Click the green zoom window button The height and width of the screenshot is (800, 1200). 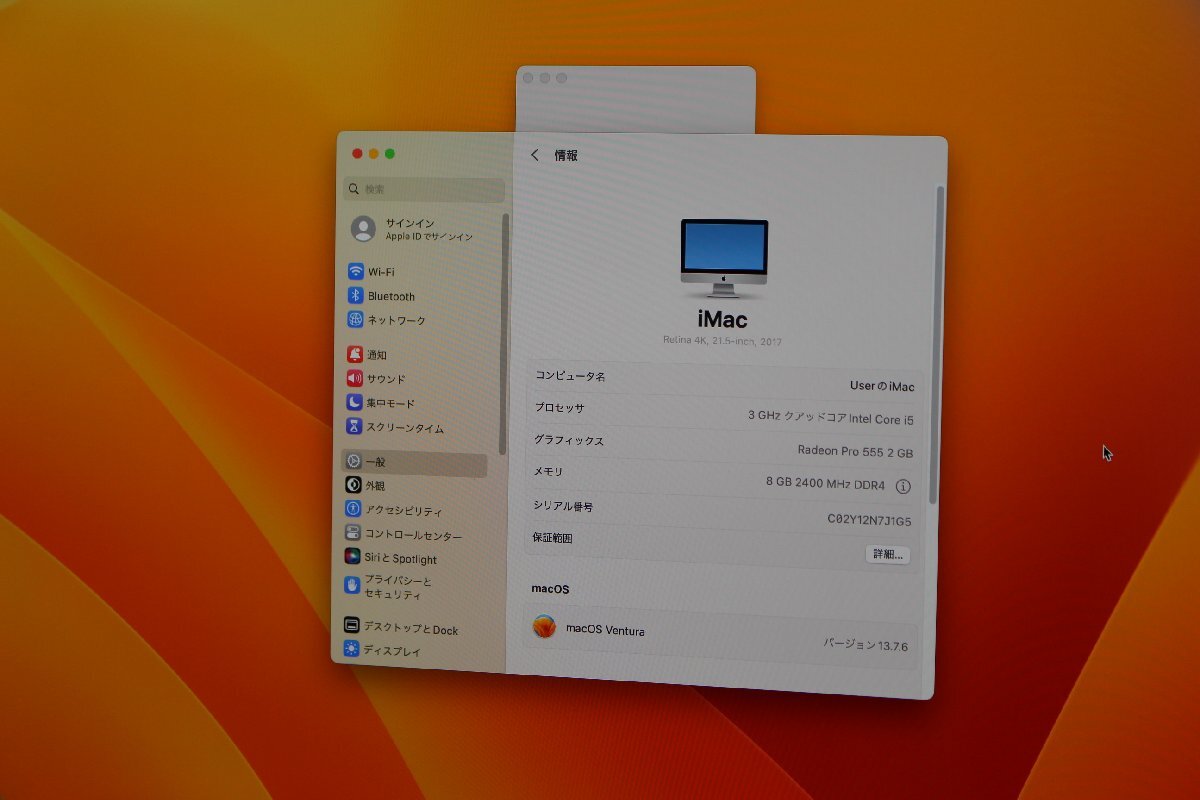[x=389, y=153]
